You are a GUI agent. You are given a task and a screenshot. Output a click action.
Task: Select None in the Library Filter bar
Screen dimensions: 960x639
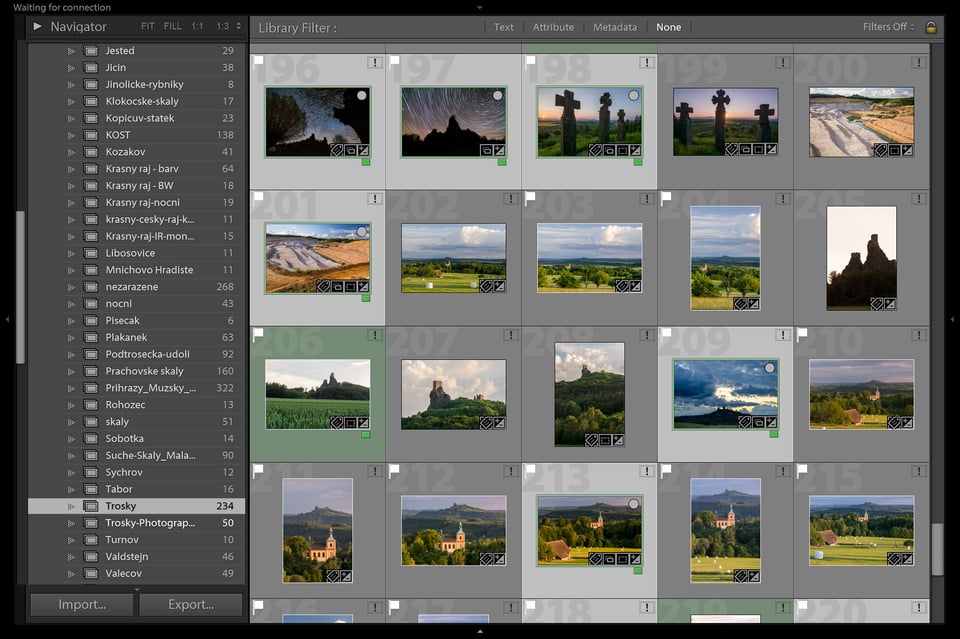click(669, 27)
